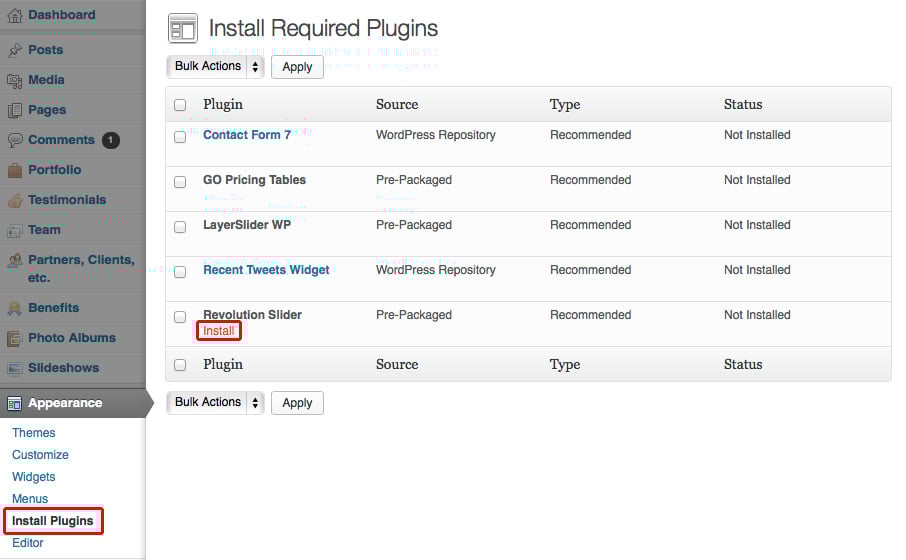
Task: Open the bottom Bulk Actions dropdown
Action: (x=214, y=403)
